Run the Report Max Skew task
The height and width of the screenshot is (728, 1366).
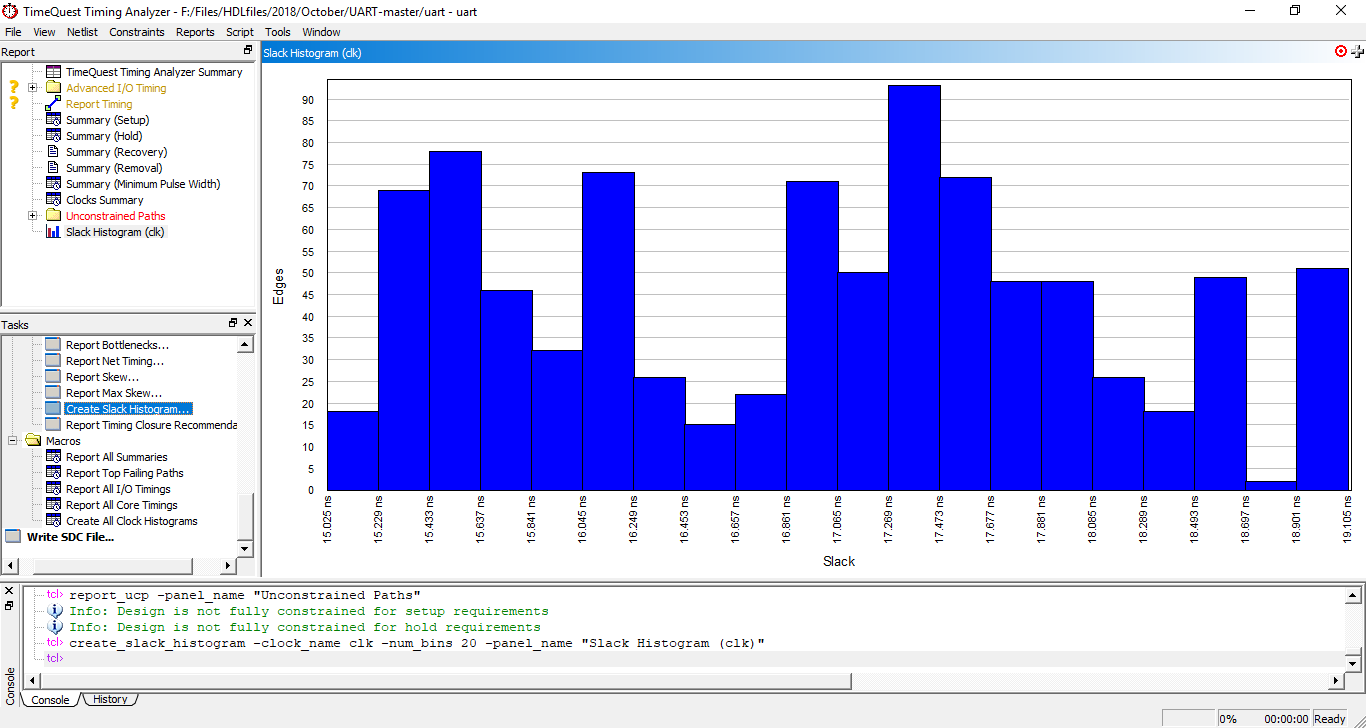pyautogui.click(x=114, y=393)
